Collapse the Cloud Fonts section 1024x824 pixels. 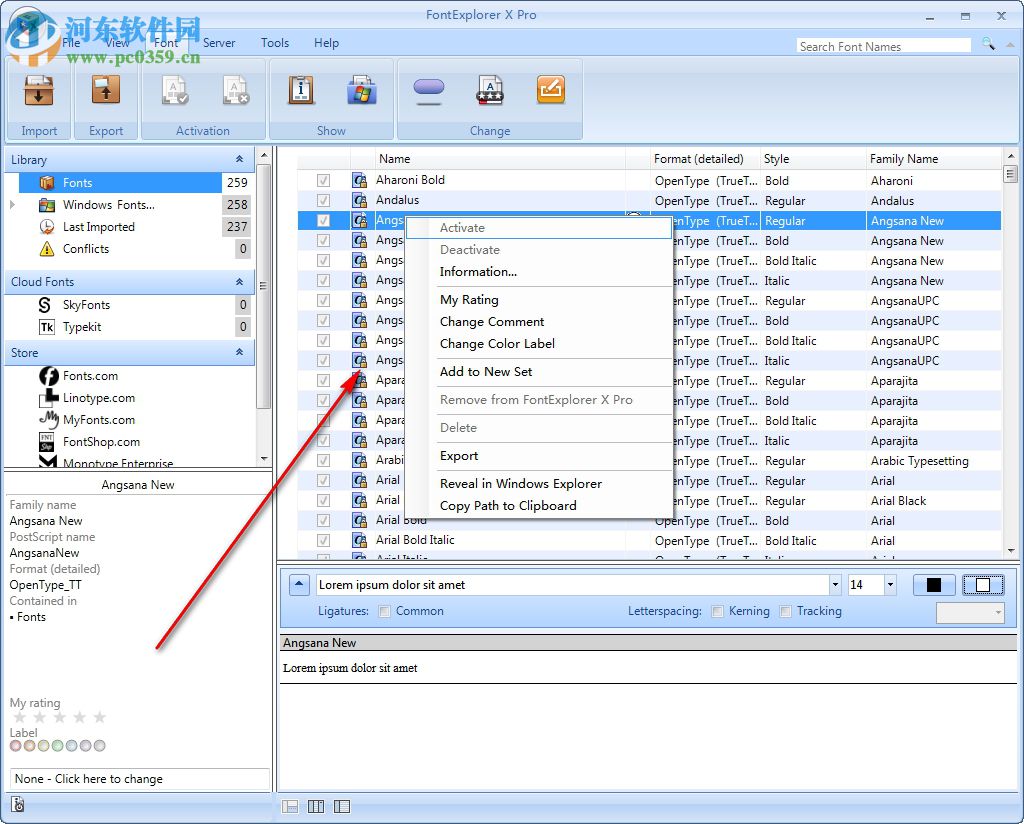[x=240, y=282]
